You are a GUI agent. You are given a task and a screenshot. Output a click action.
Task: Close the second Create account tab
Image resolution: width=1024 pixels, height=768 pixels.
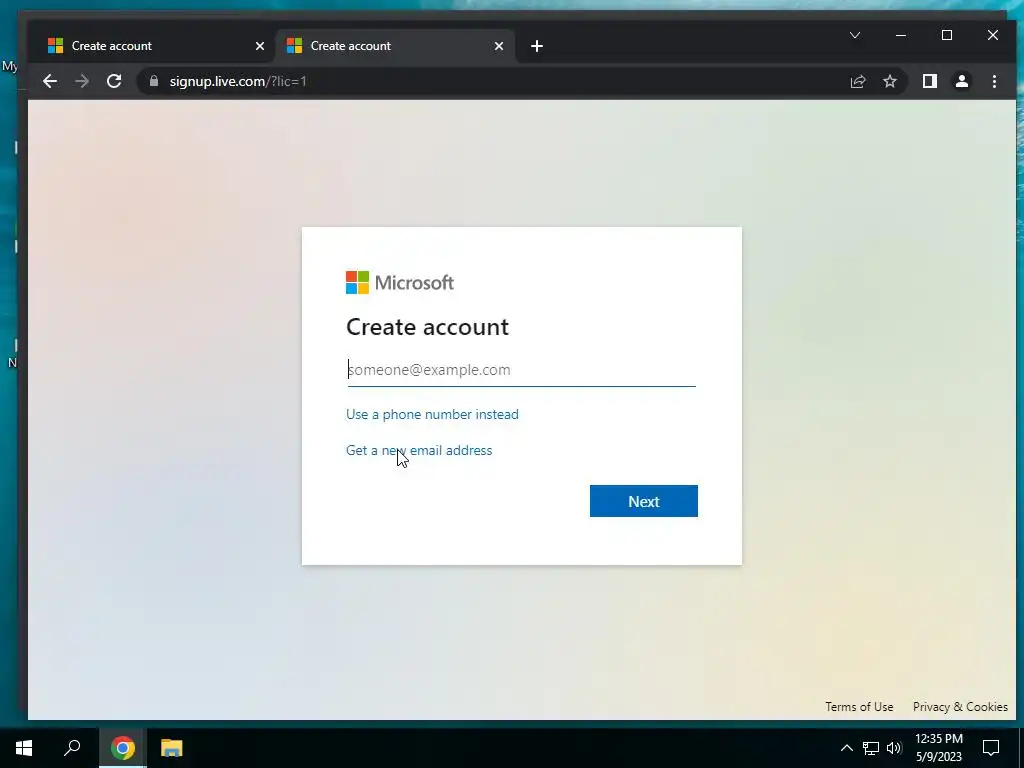coord(498,46)
